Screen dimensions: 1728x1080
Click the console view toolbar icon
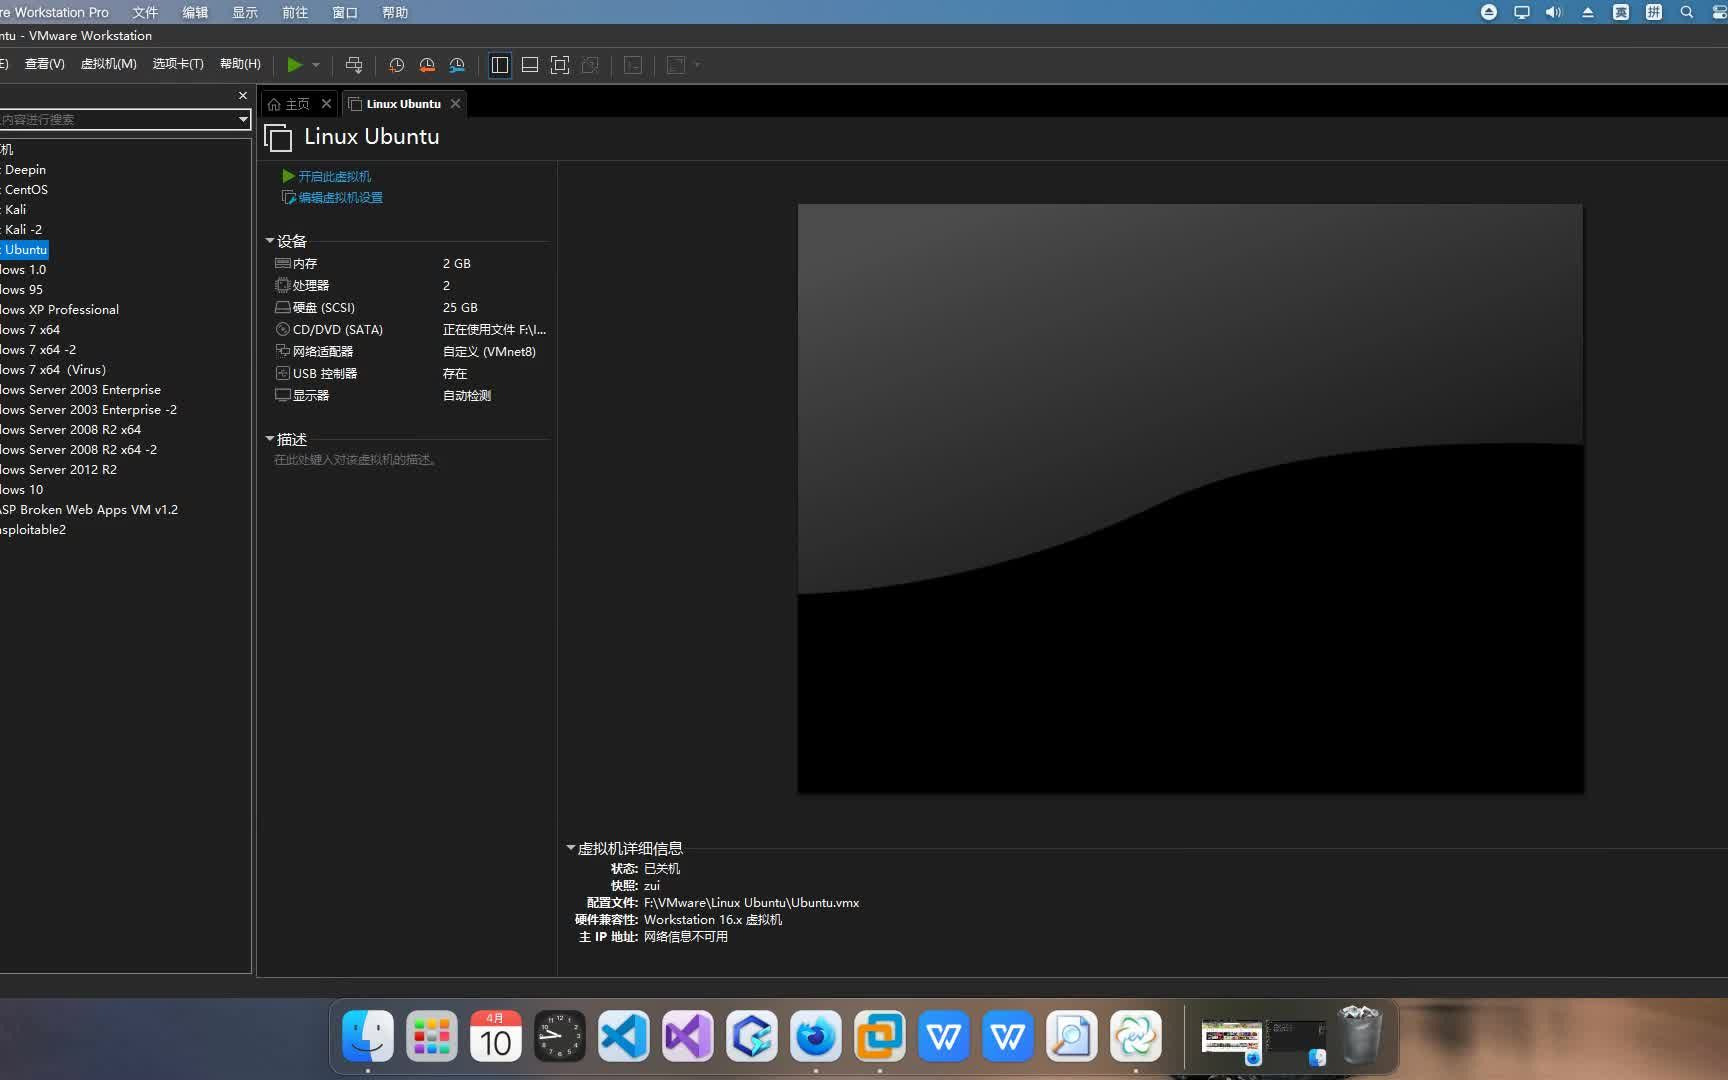(x=633, y=65)
